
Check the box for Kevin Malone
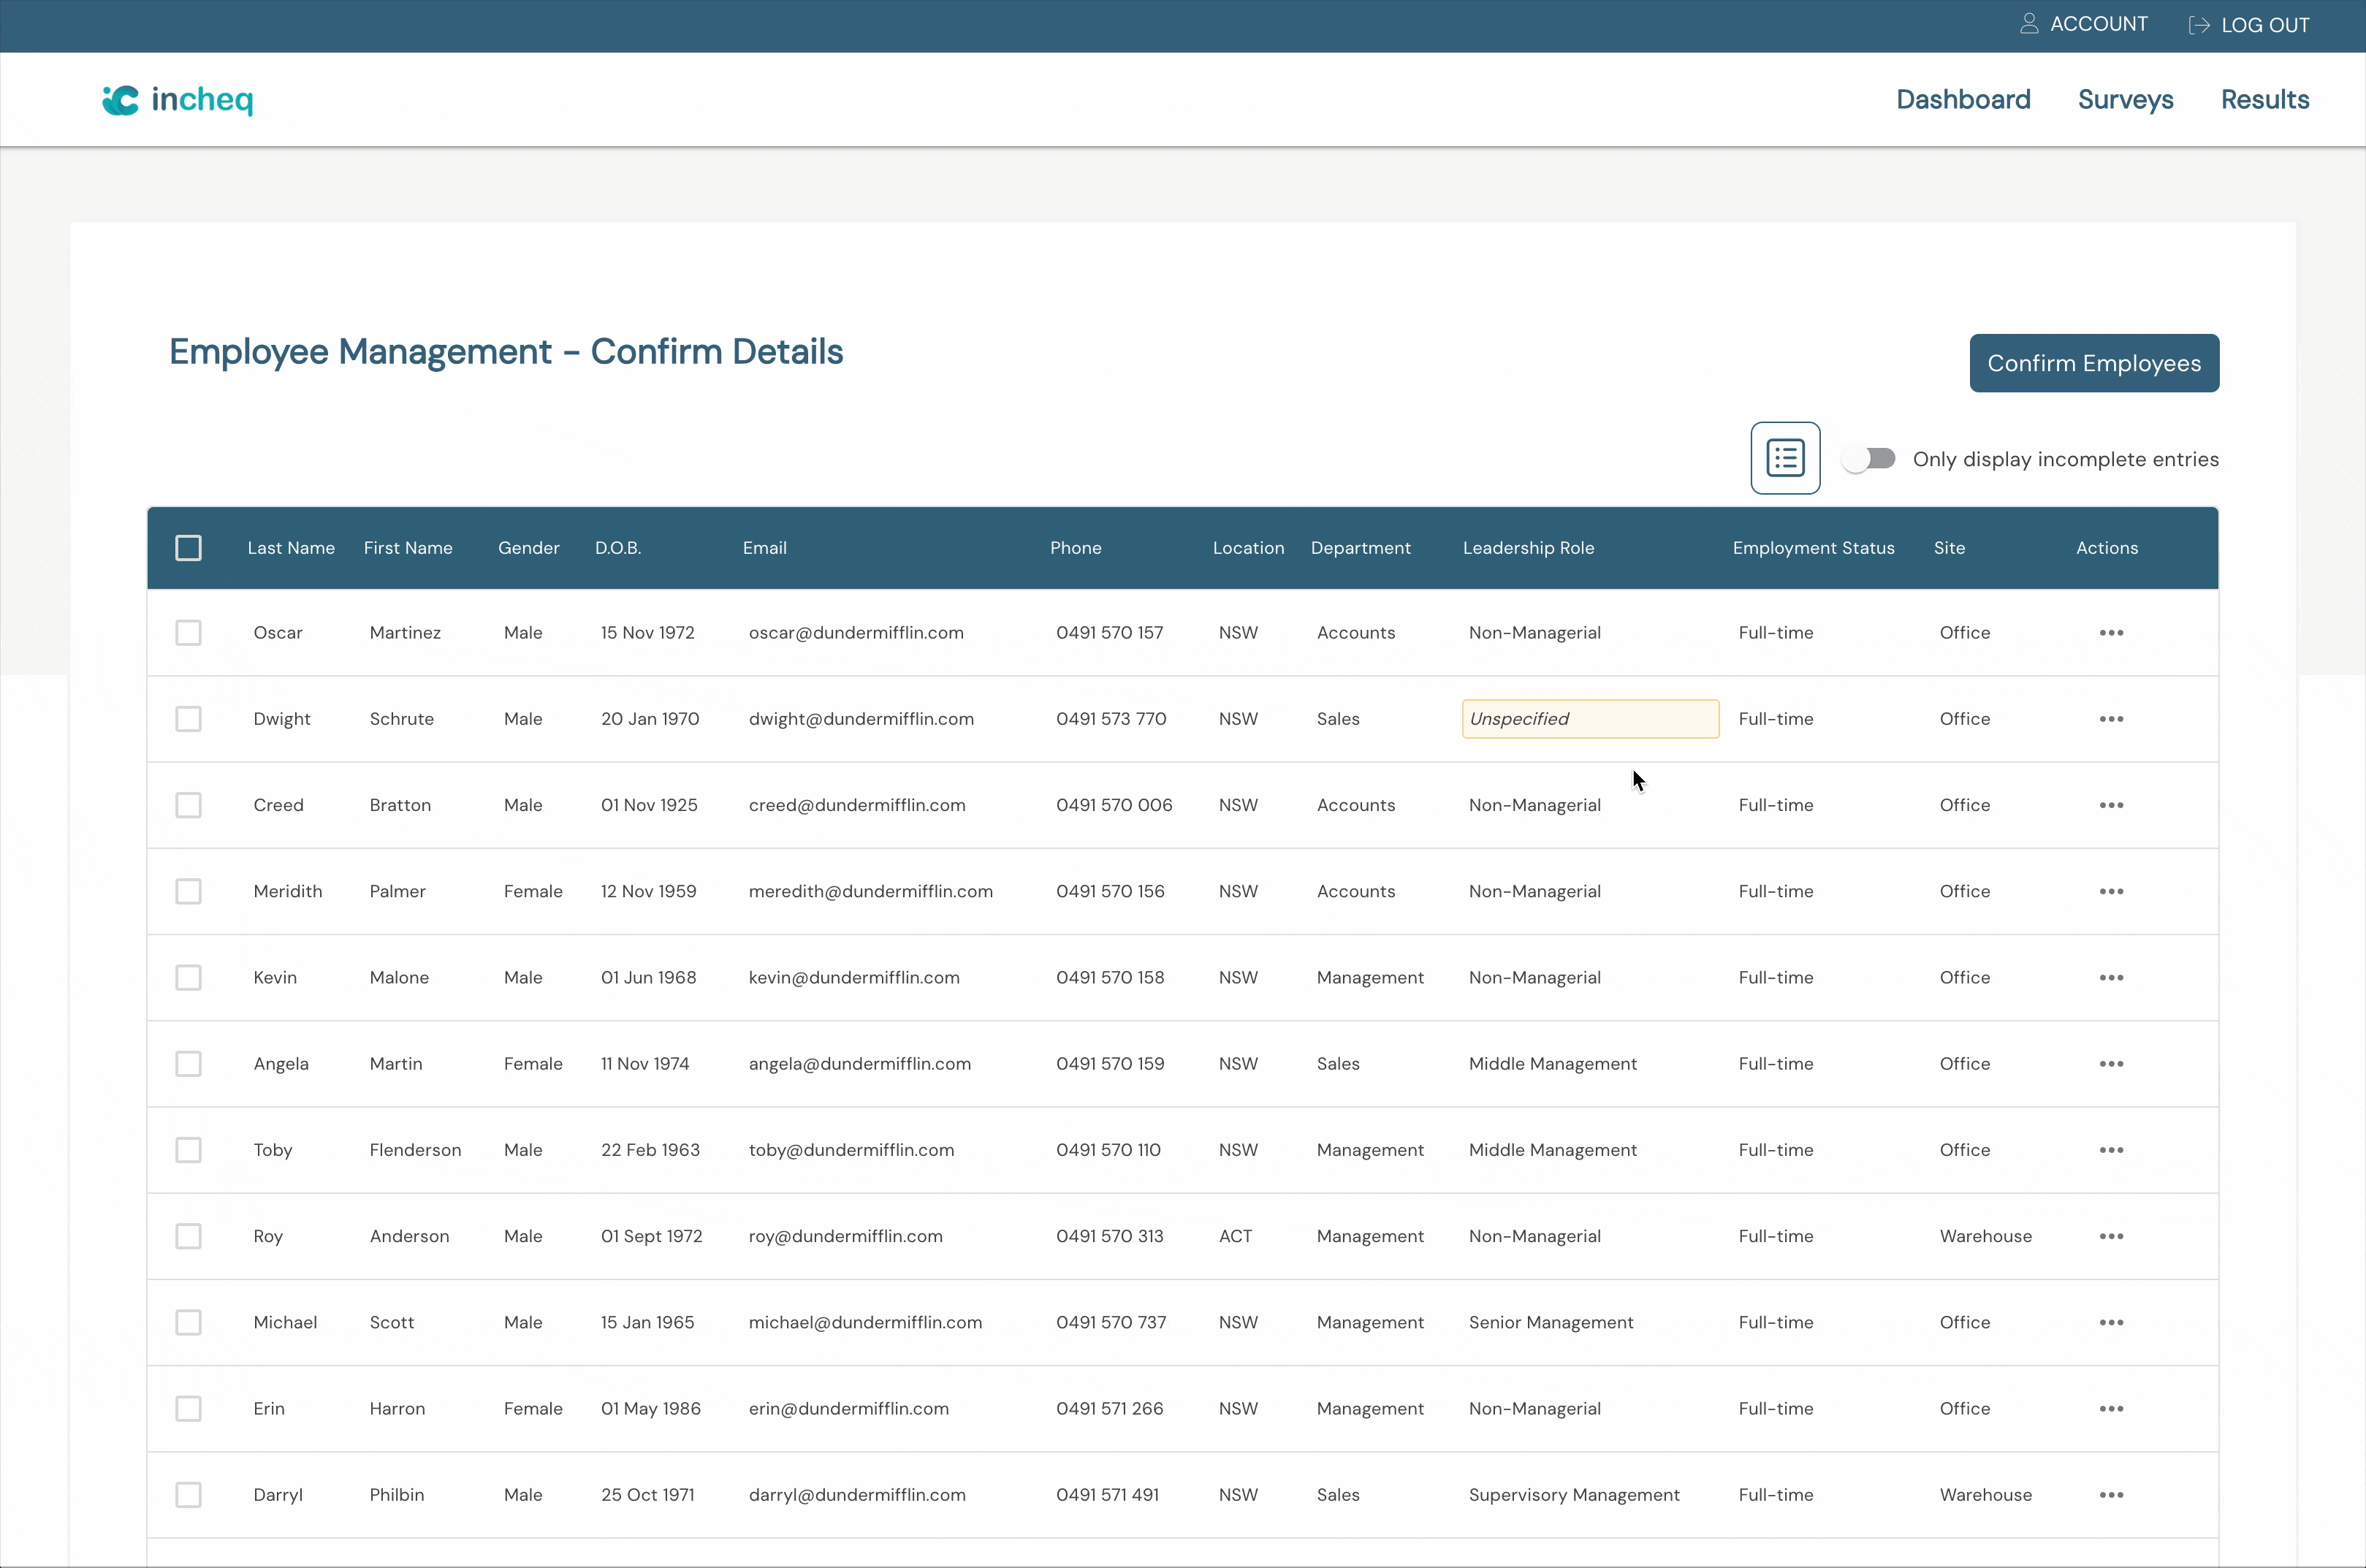point(188,977)
